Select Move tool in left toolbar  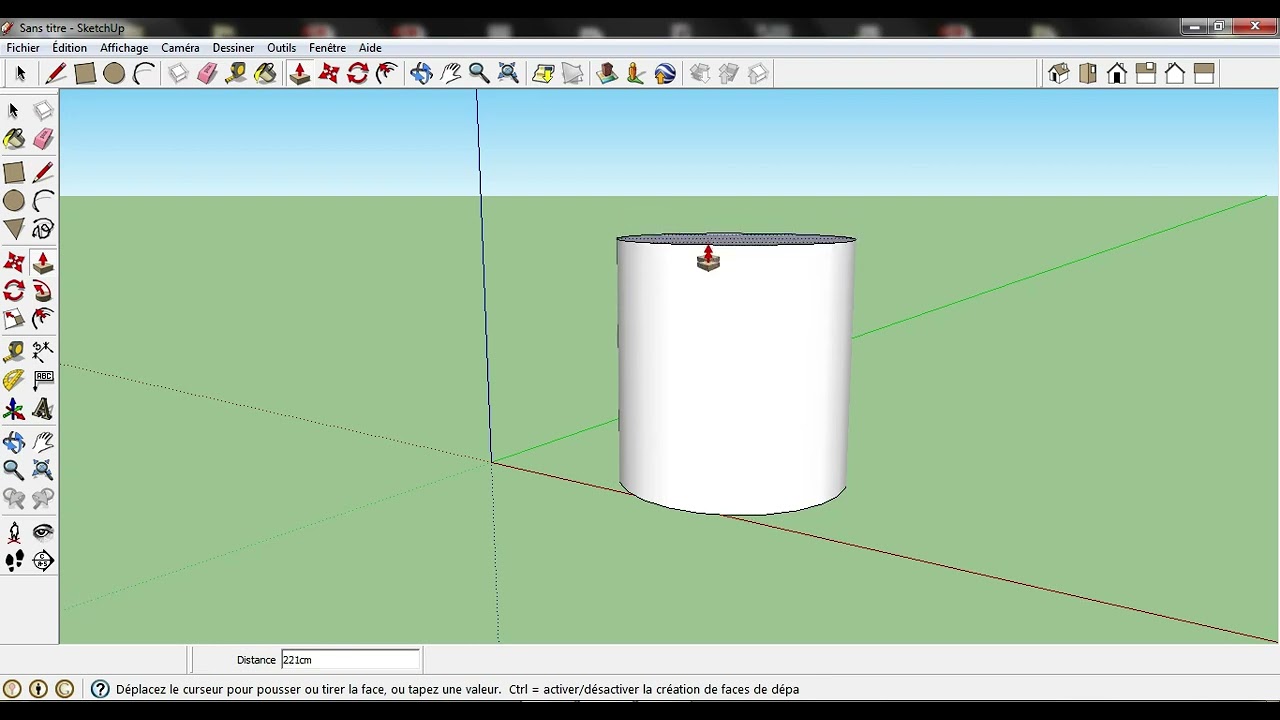tap(14, 262)
